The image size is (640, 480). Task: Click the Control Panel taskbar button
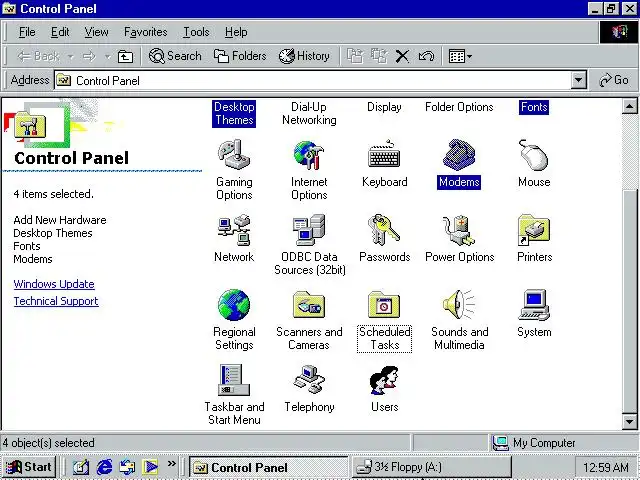[x=269, y=467]
